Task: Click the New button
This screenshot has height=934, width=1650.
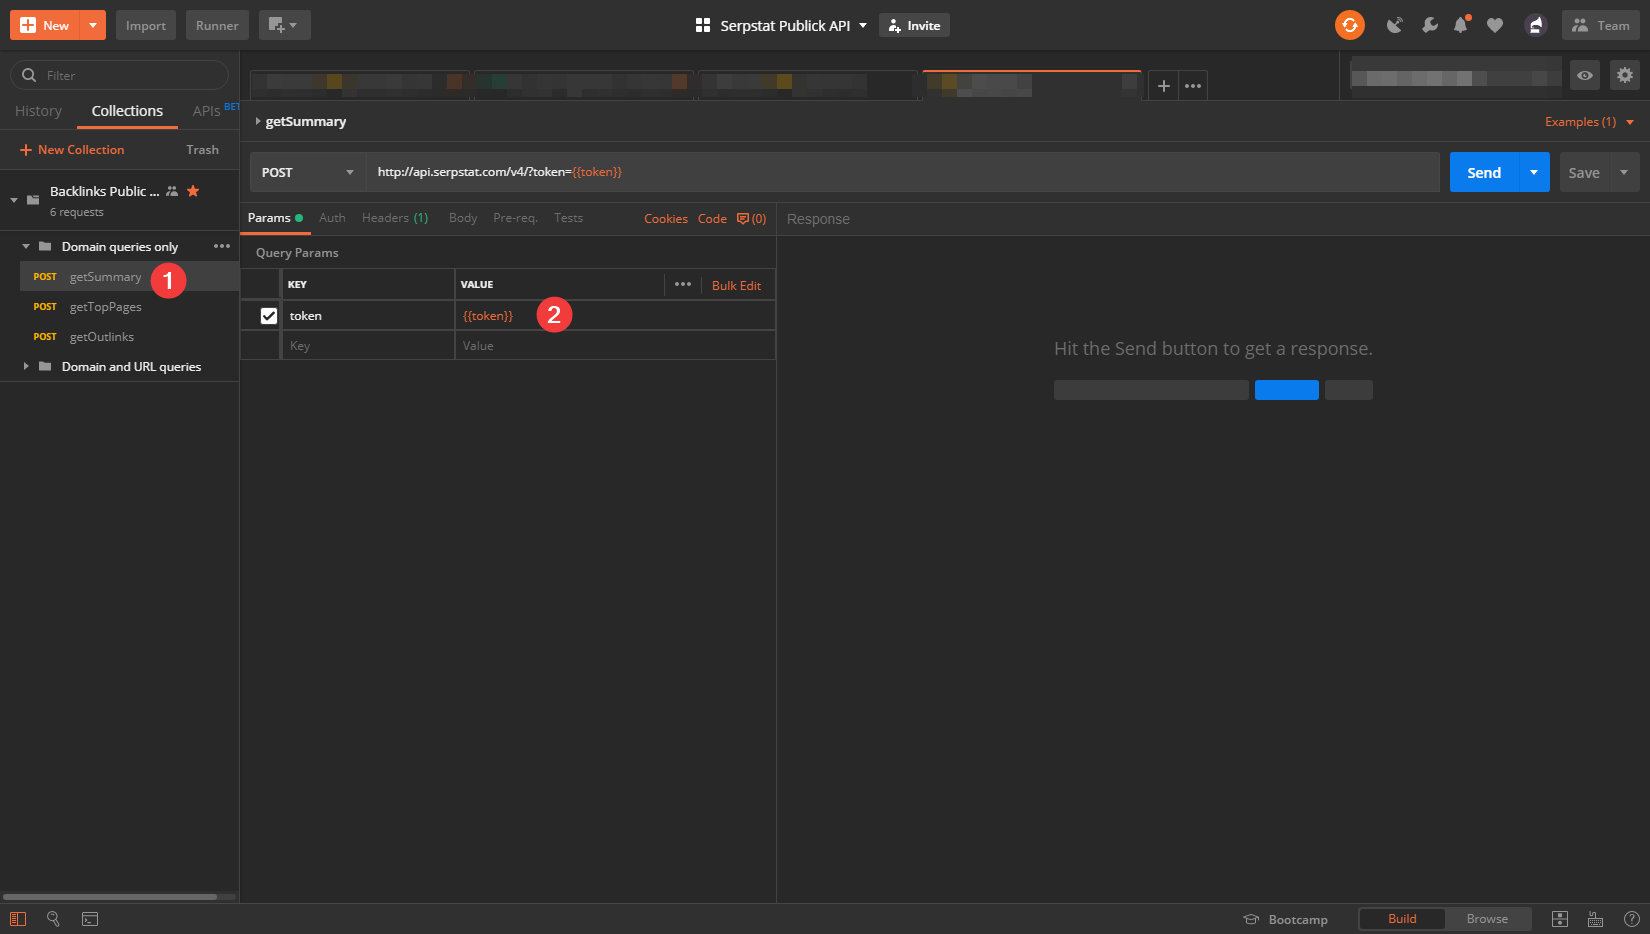Action: click(x=45, y=25)
